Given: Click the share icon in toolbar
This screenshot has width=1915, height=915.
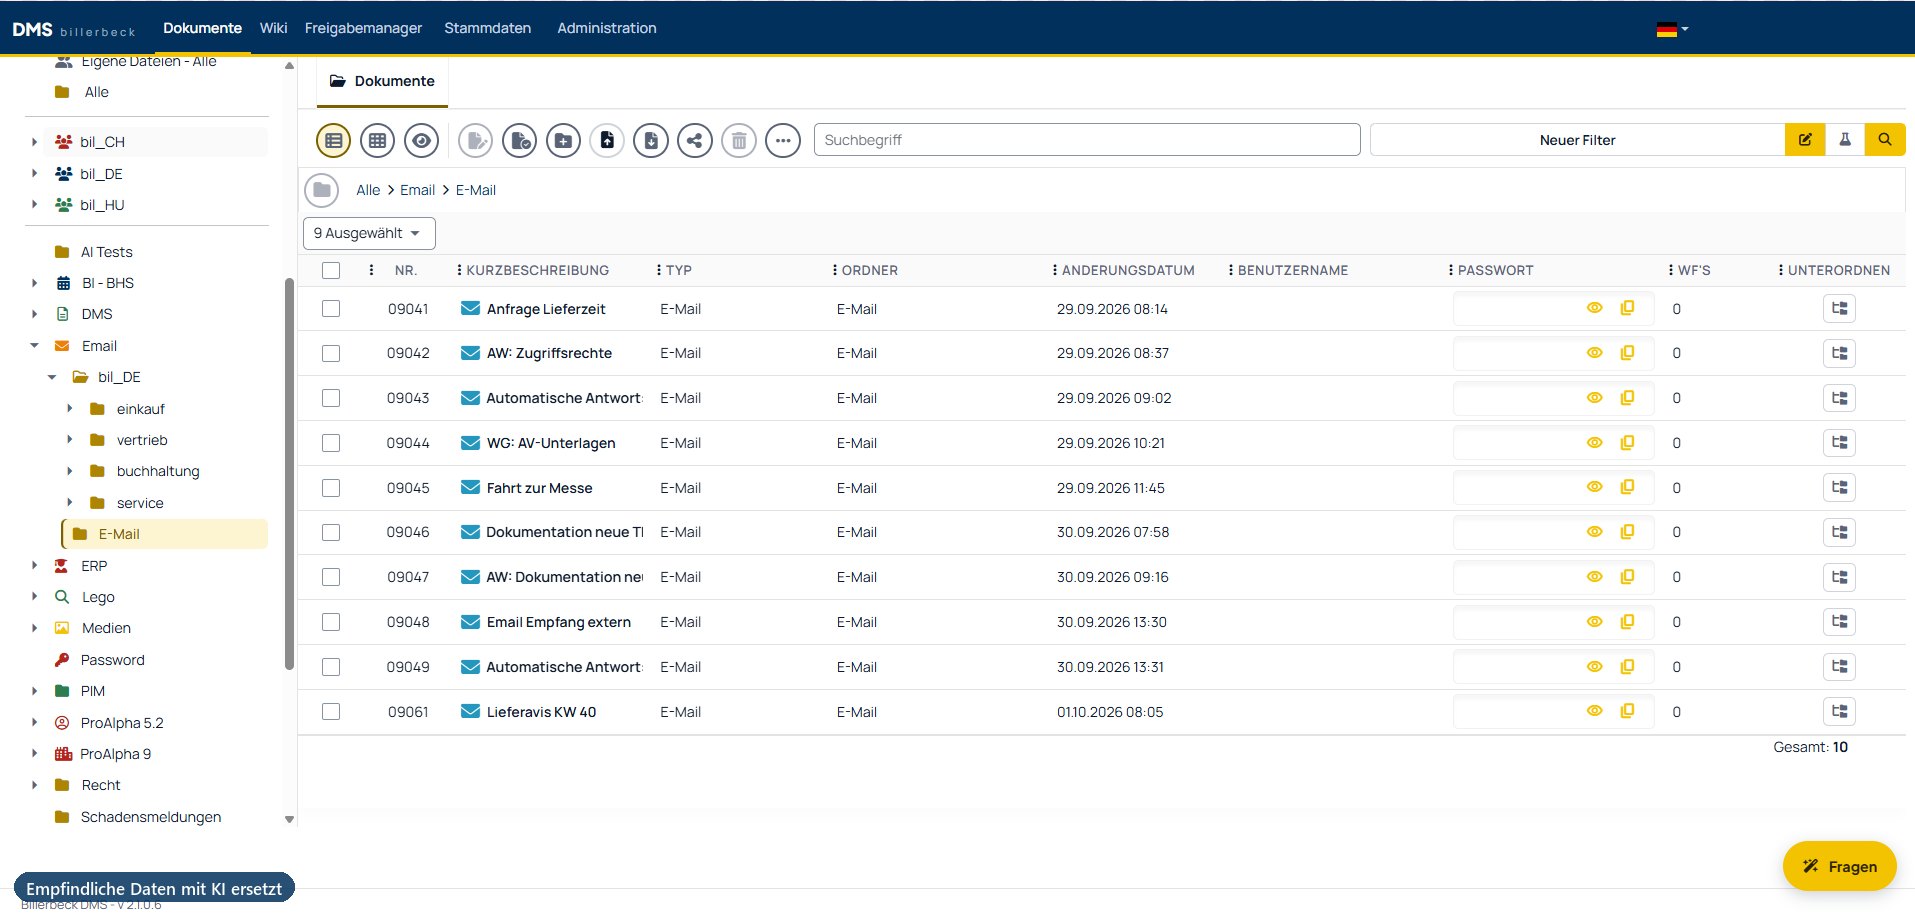Looking at the screenshot, I should [695, 141].
